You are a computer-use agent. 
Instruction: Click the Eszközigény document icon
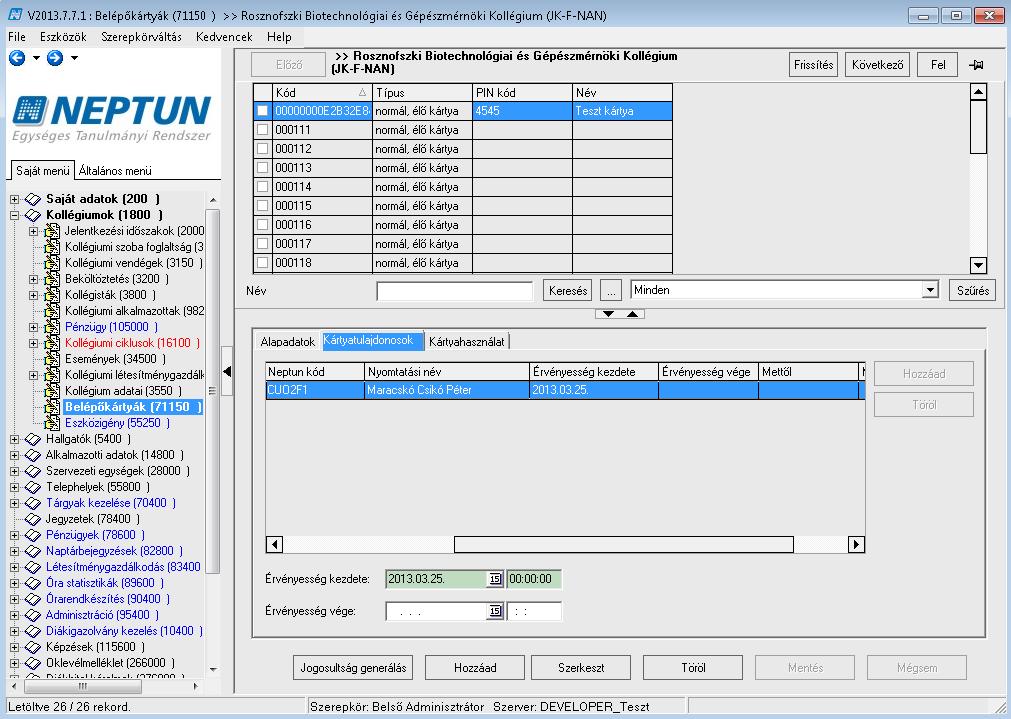click(52, 423)
